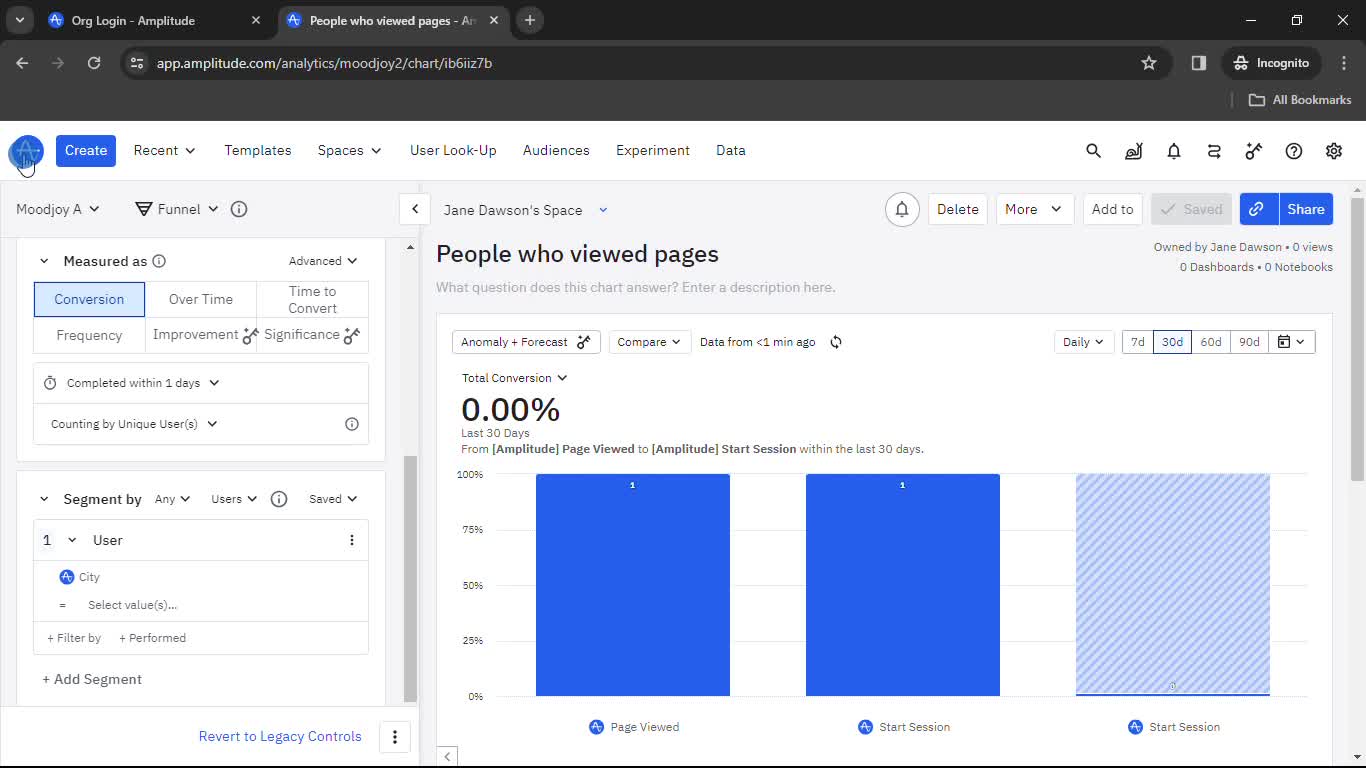Screen dimensions: 1366x768
Task: Bookmark this page with the star icon
Action: point(1149,63)
